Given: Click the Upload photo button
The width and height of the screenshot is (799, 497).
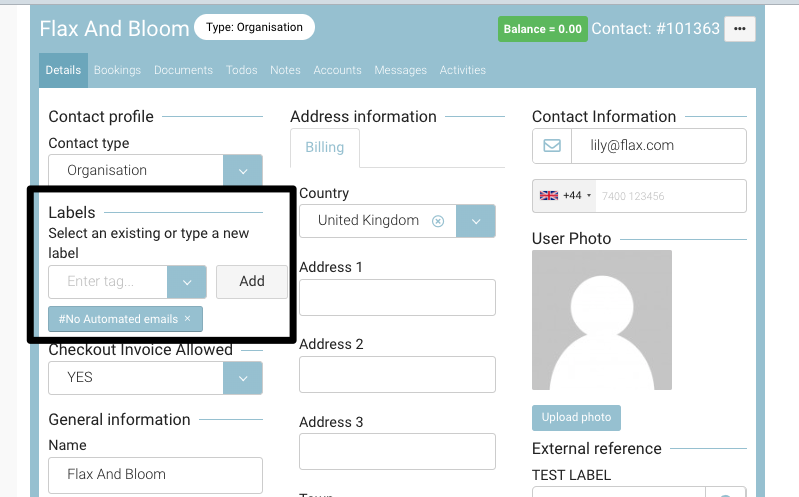Looking at the screenshot, I should [x=576, y=417].
